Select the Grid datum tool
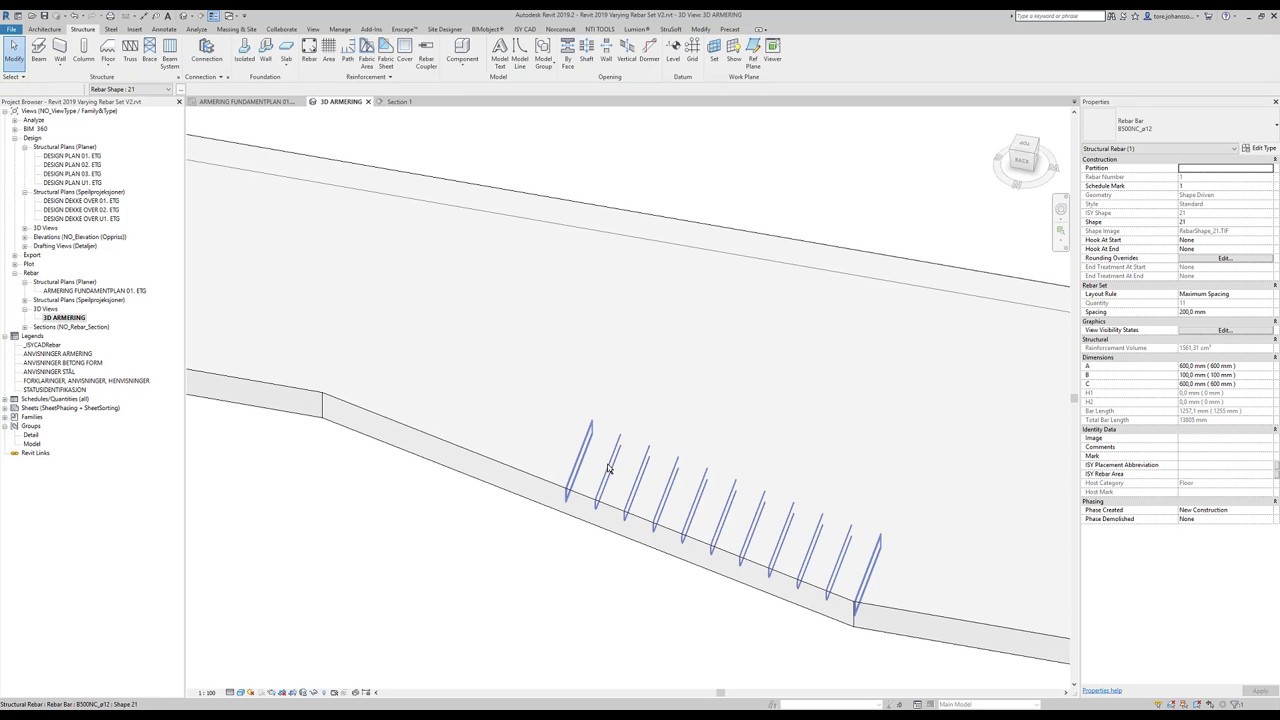 pyautogui.click(x=692, y=51)
